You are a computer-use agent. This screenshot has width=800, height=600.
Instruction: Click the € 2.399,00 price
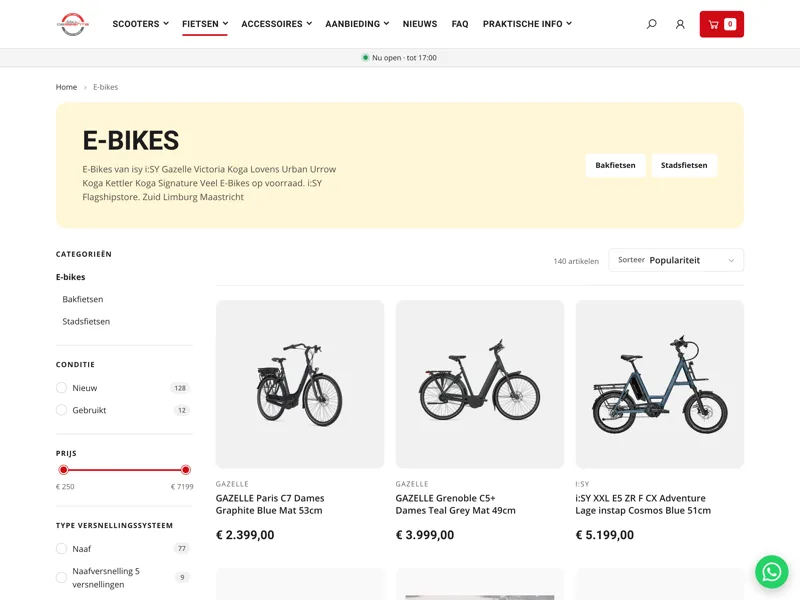tap(245, 535)
